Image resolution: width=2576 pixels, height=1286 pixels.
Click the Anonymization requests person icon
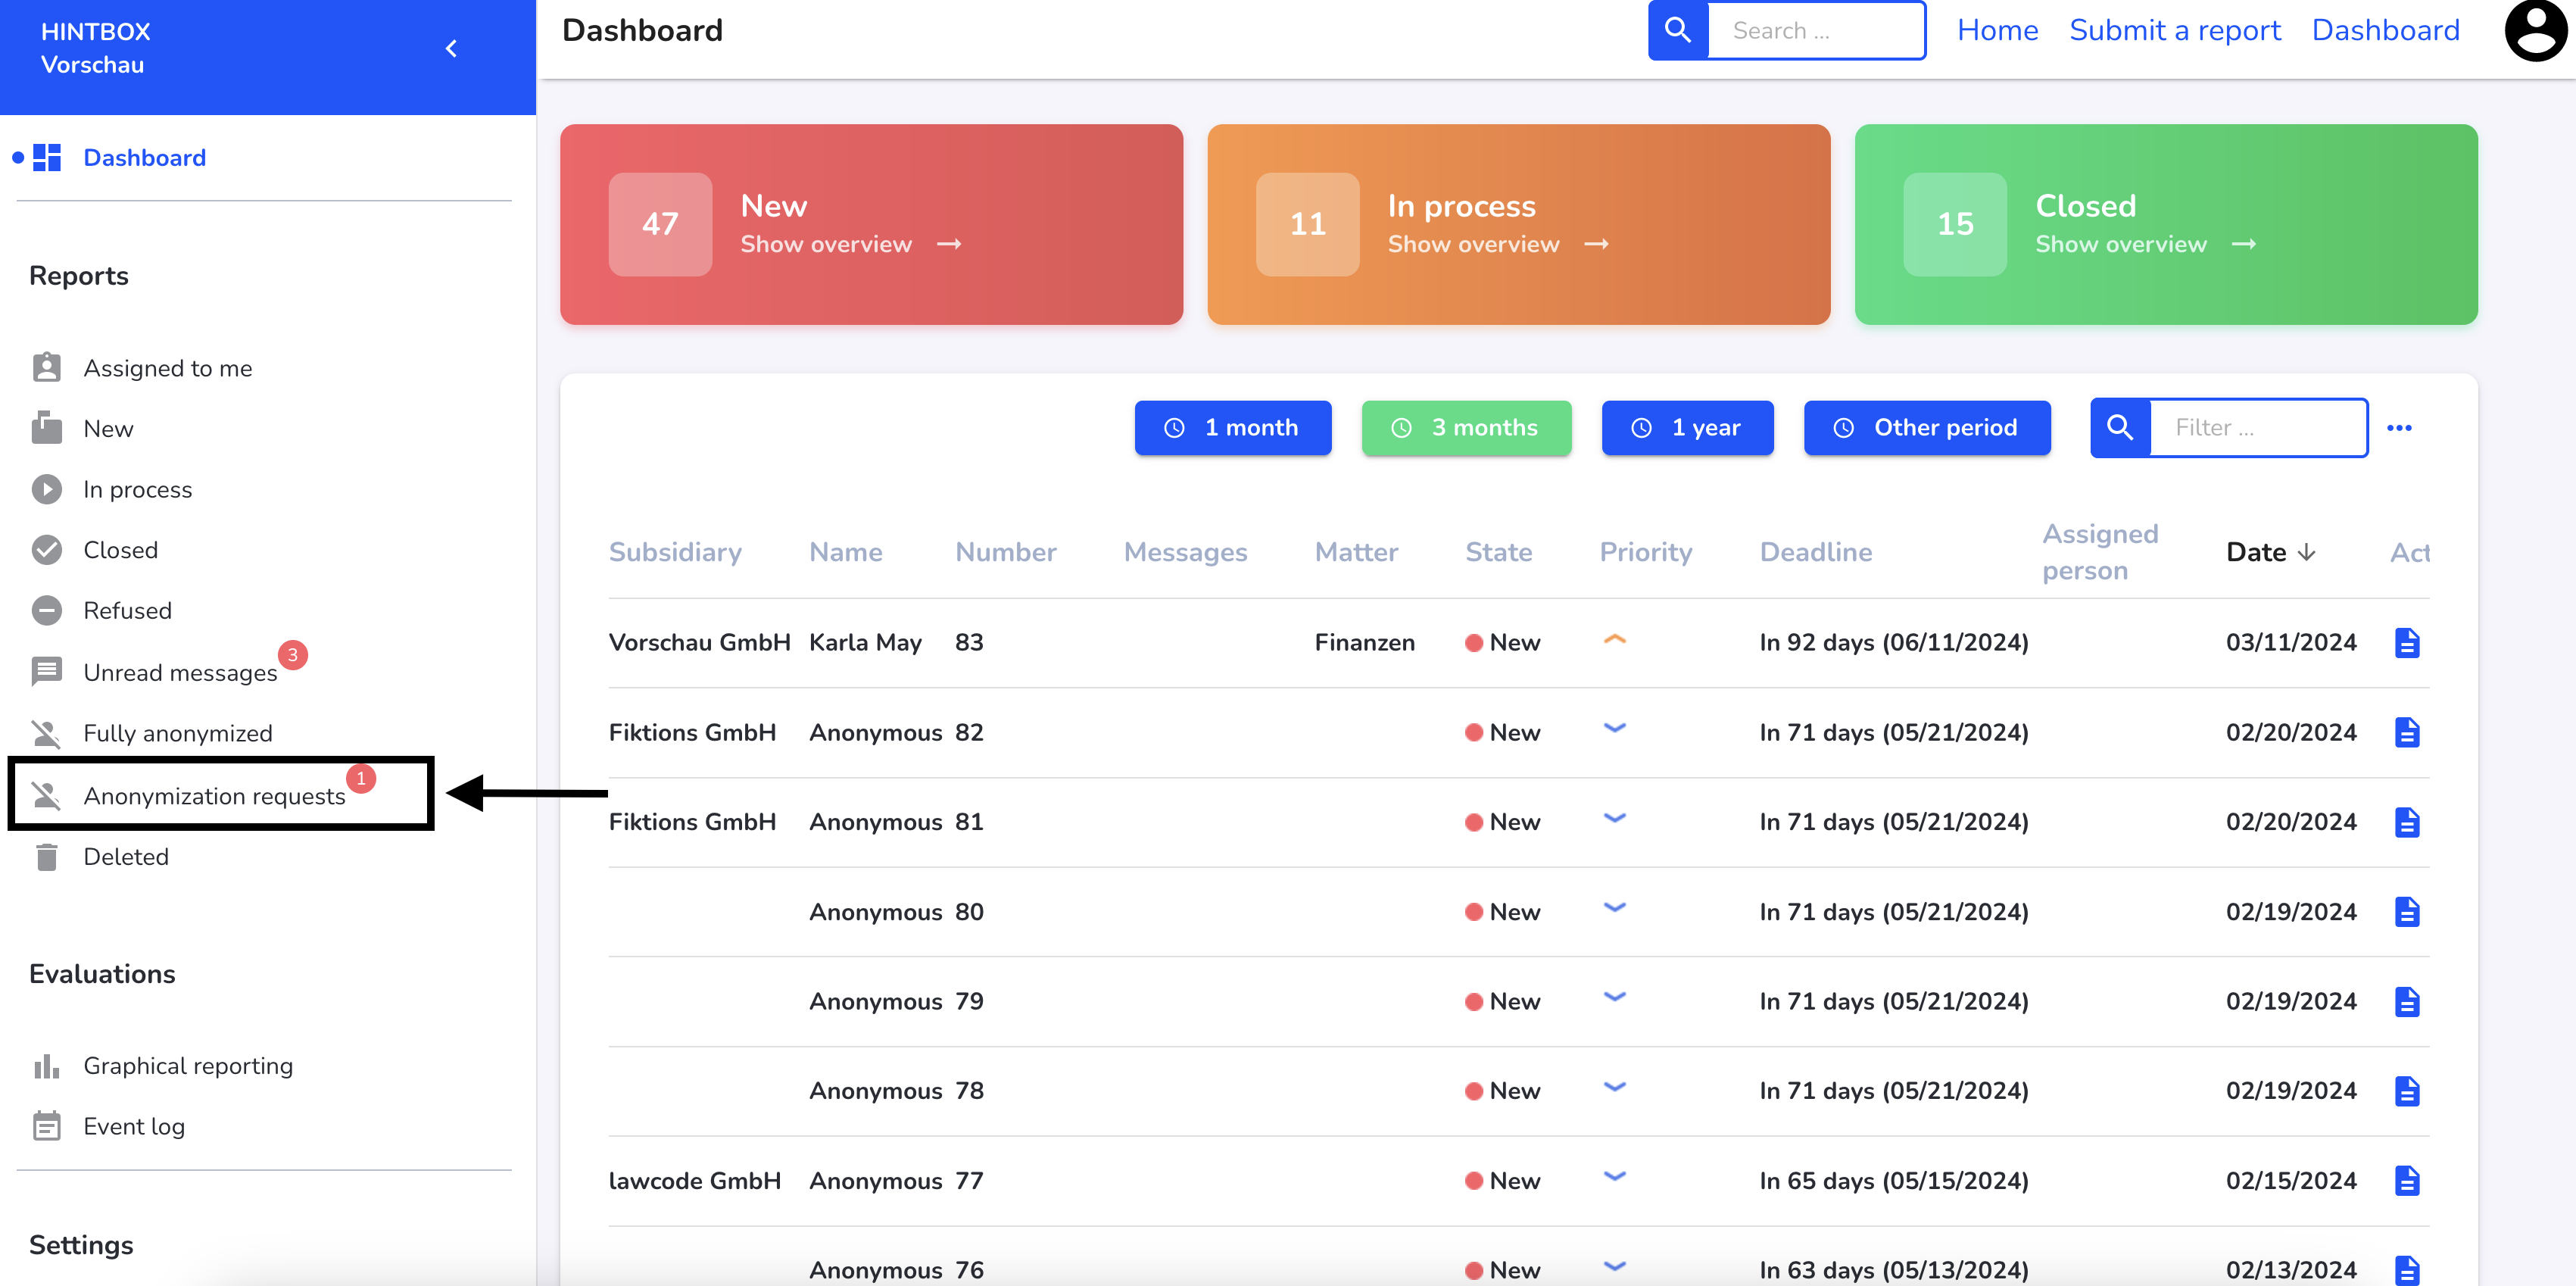[x=47, y=795]
